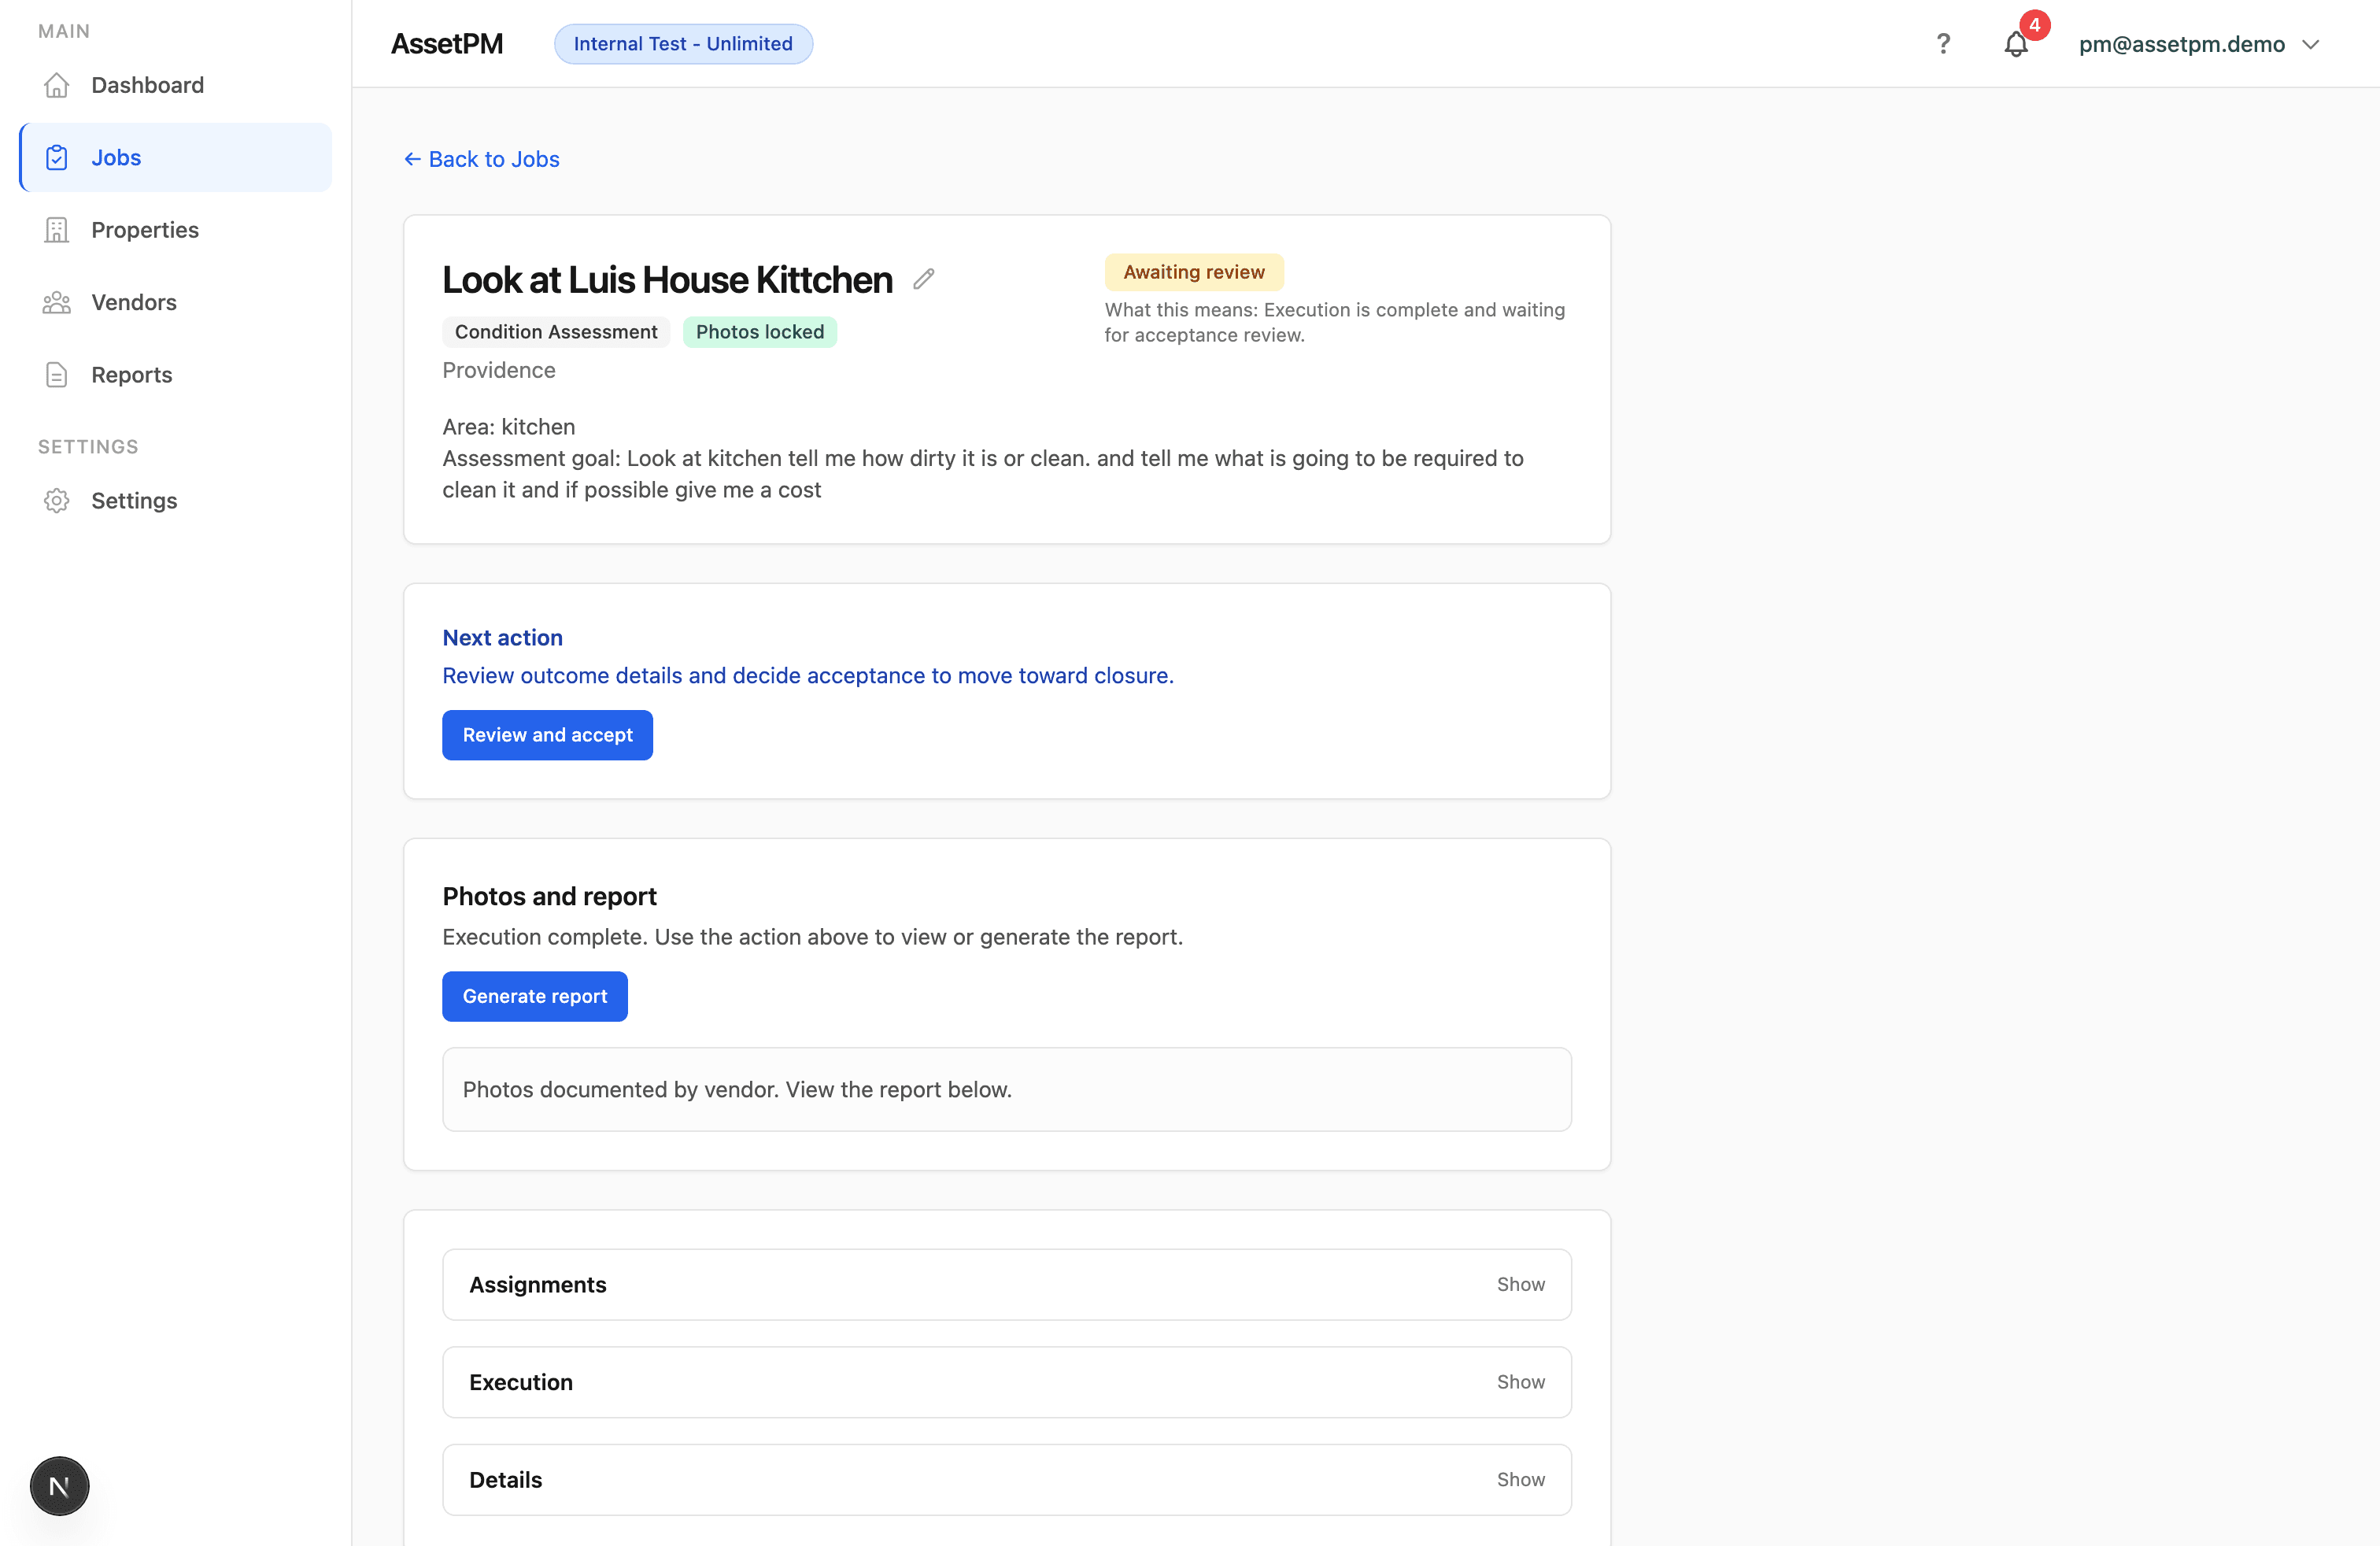
Task: Click the Reports document icon
Action: click(x=57, y=375)
